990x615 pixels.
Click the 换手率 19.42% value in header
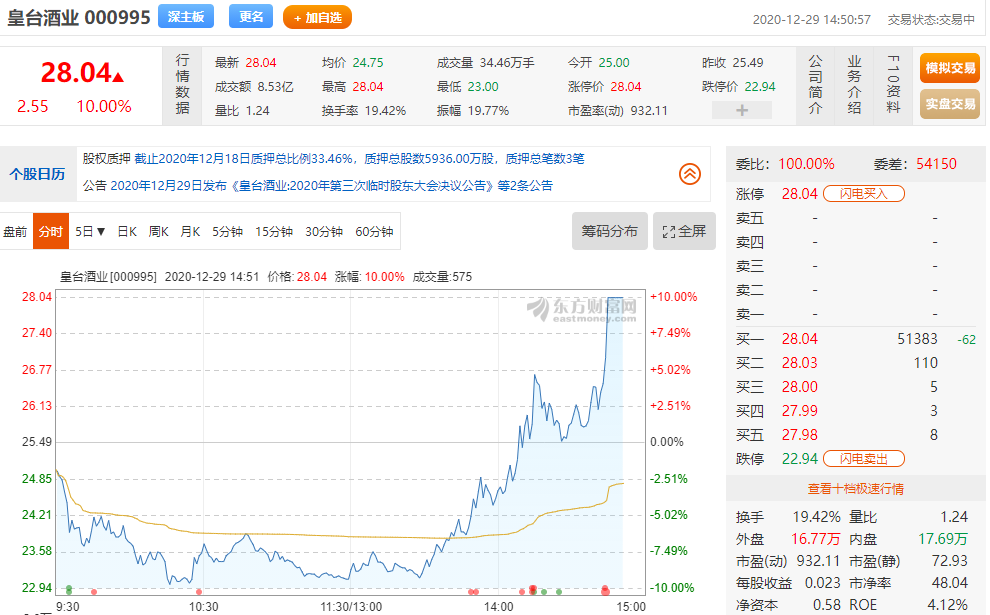click(385, 111)
